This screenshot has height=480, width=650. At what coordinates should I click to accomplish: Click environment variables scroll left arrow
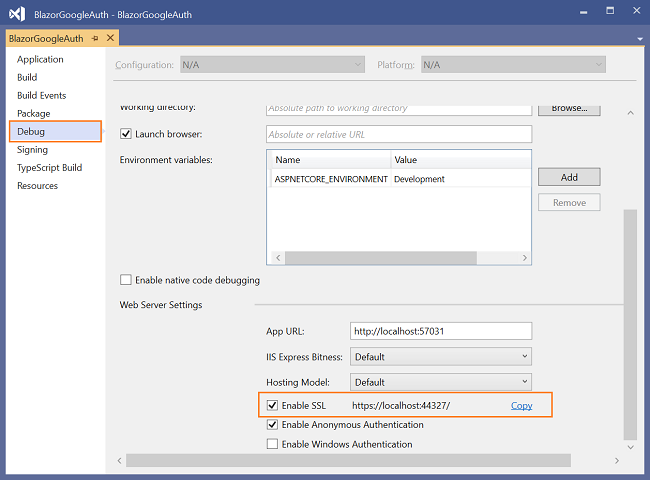pos(278,257)
